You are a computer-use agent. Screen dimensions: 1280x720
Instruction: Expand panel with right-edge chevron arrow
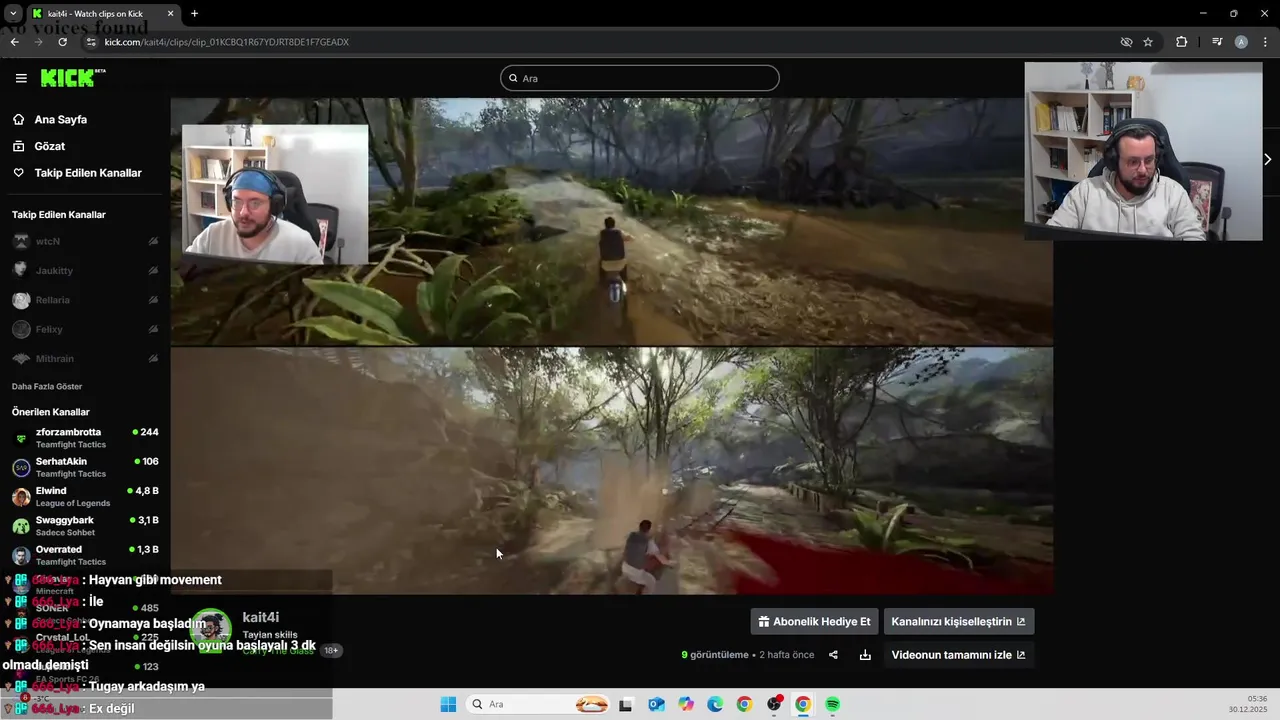coord(1267,159)
